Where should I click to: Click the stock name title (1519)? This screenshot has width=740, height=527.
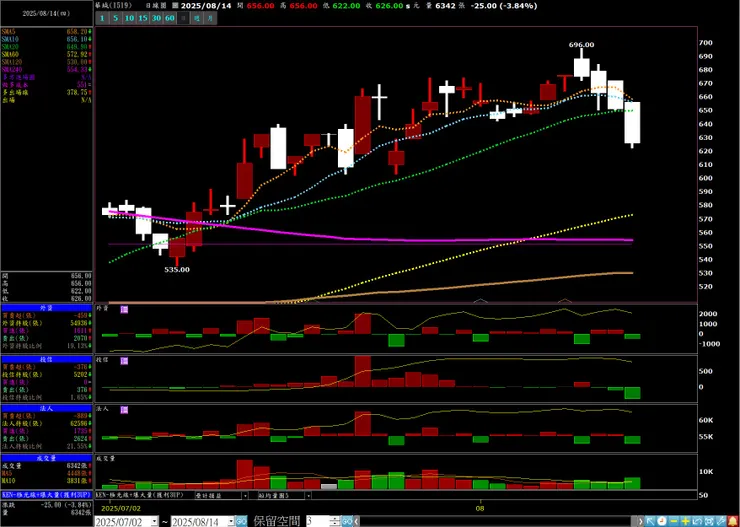(x=114, y=6)
